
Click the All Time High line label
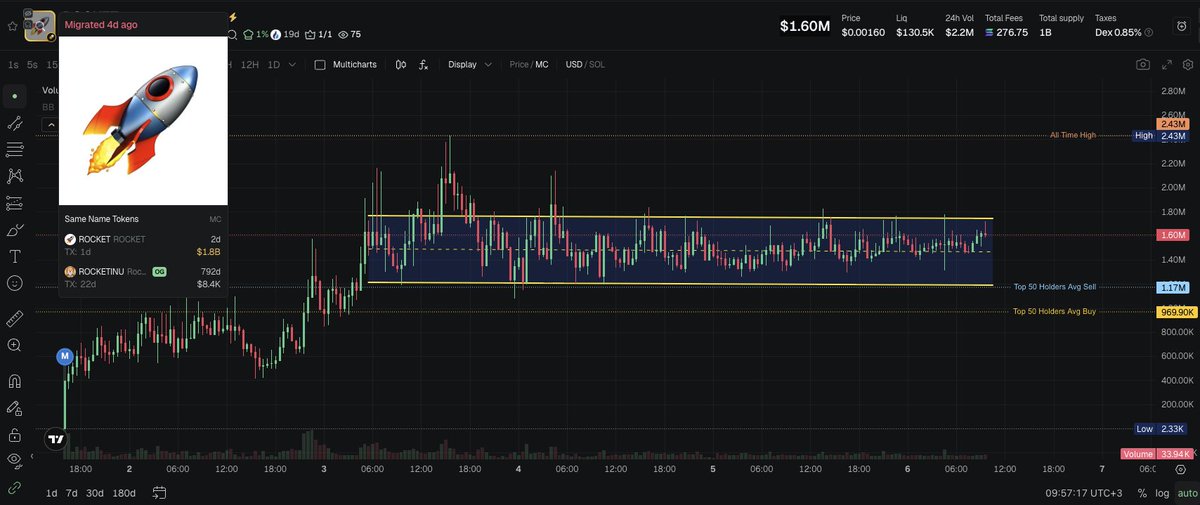click(x=1073, y=135)
